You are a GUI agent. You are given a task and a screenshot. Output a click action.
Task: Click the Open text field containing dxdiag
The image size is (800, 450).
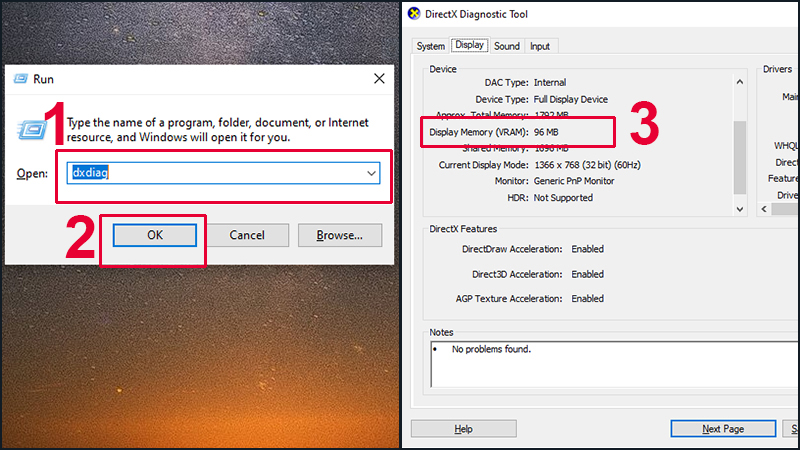tap(223, 173)
